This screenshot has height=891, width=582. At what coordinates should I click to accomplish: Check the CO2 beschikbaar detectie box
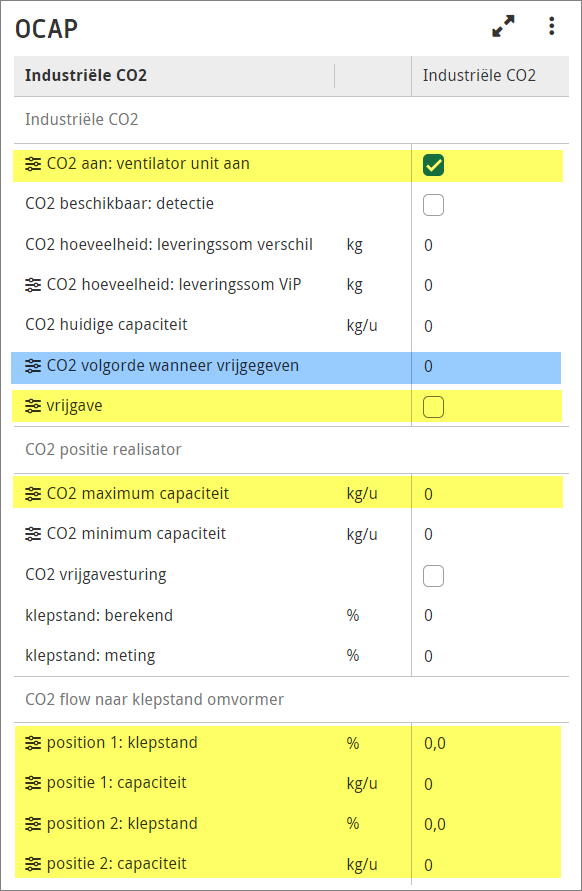[433, 205]
